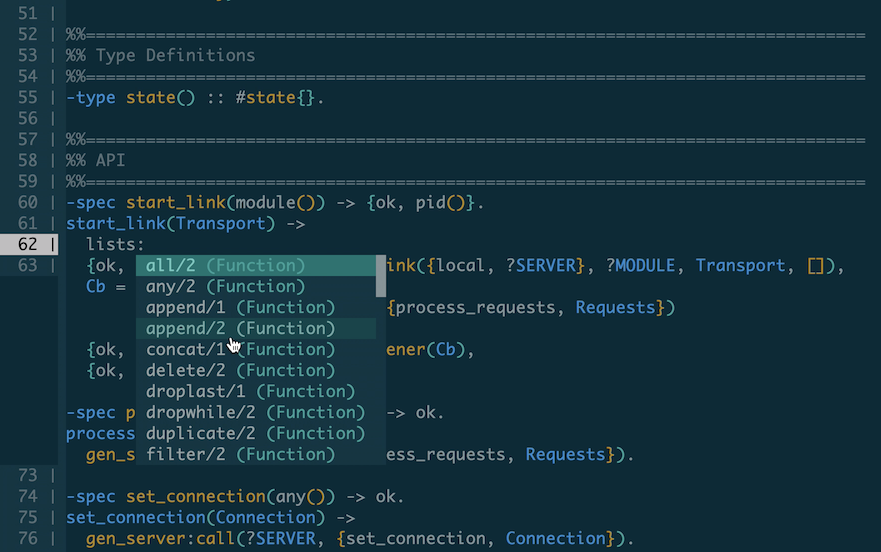Click 'gen_server:call' on line 76
Screen dimensions: 881x552
pos(160,539)
